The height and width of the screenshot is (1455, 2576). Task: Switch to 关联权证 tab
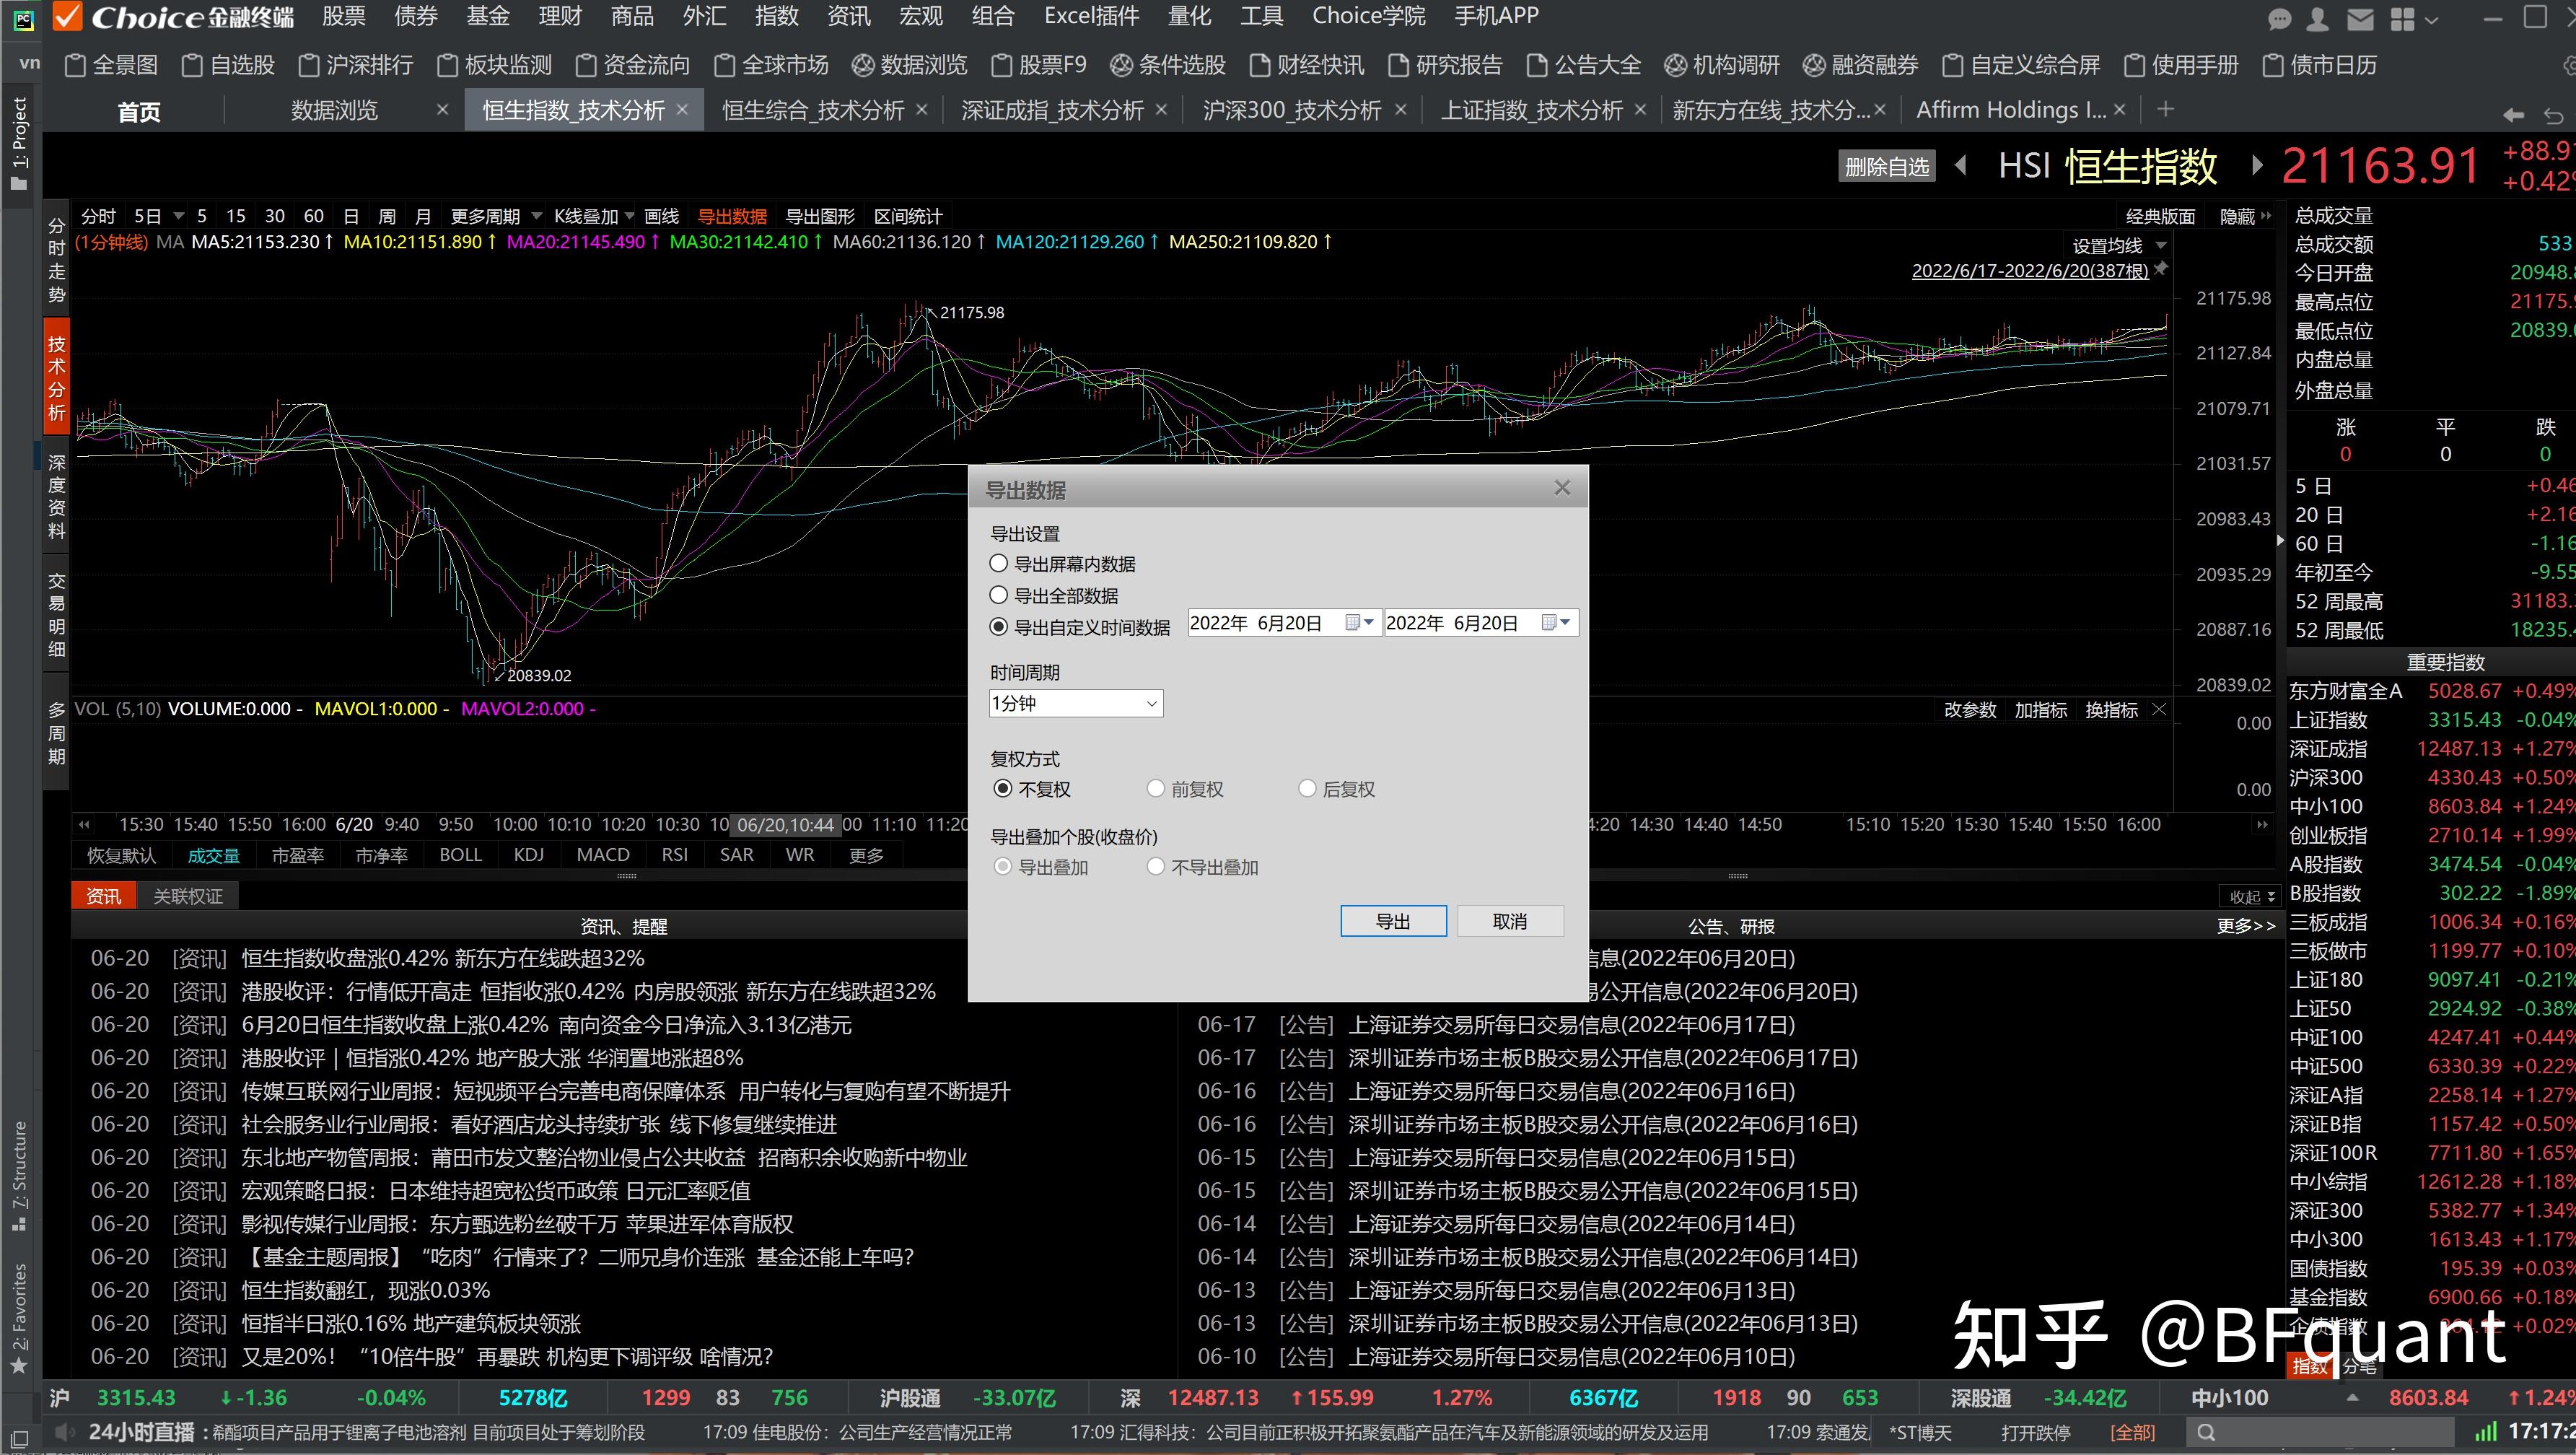(188, 896)
